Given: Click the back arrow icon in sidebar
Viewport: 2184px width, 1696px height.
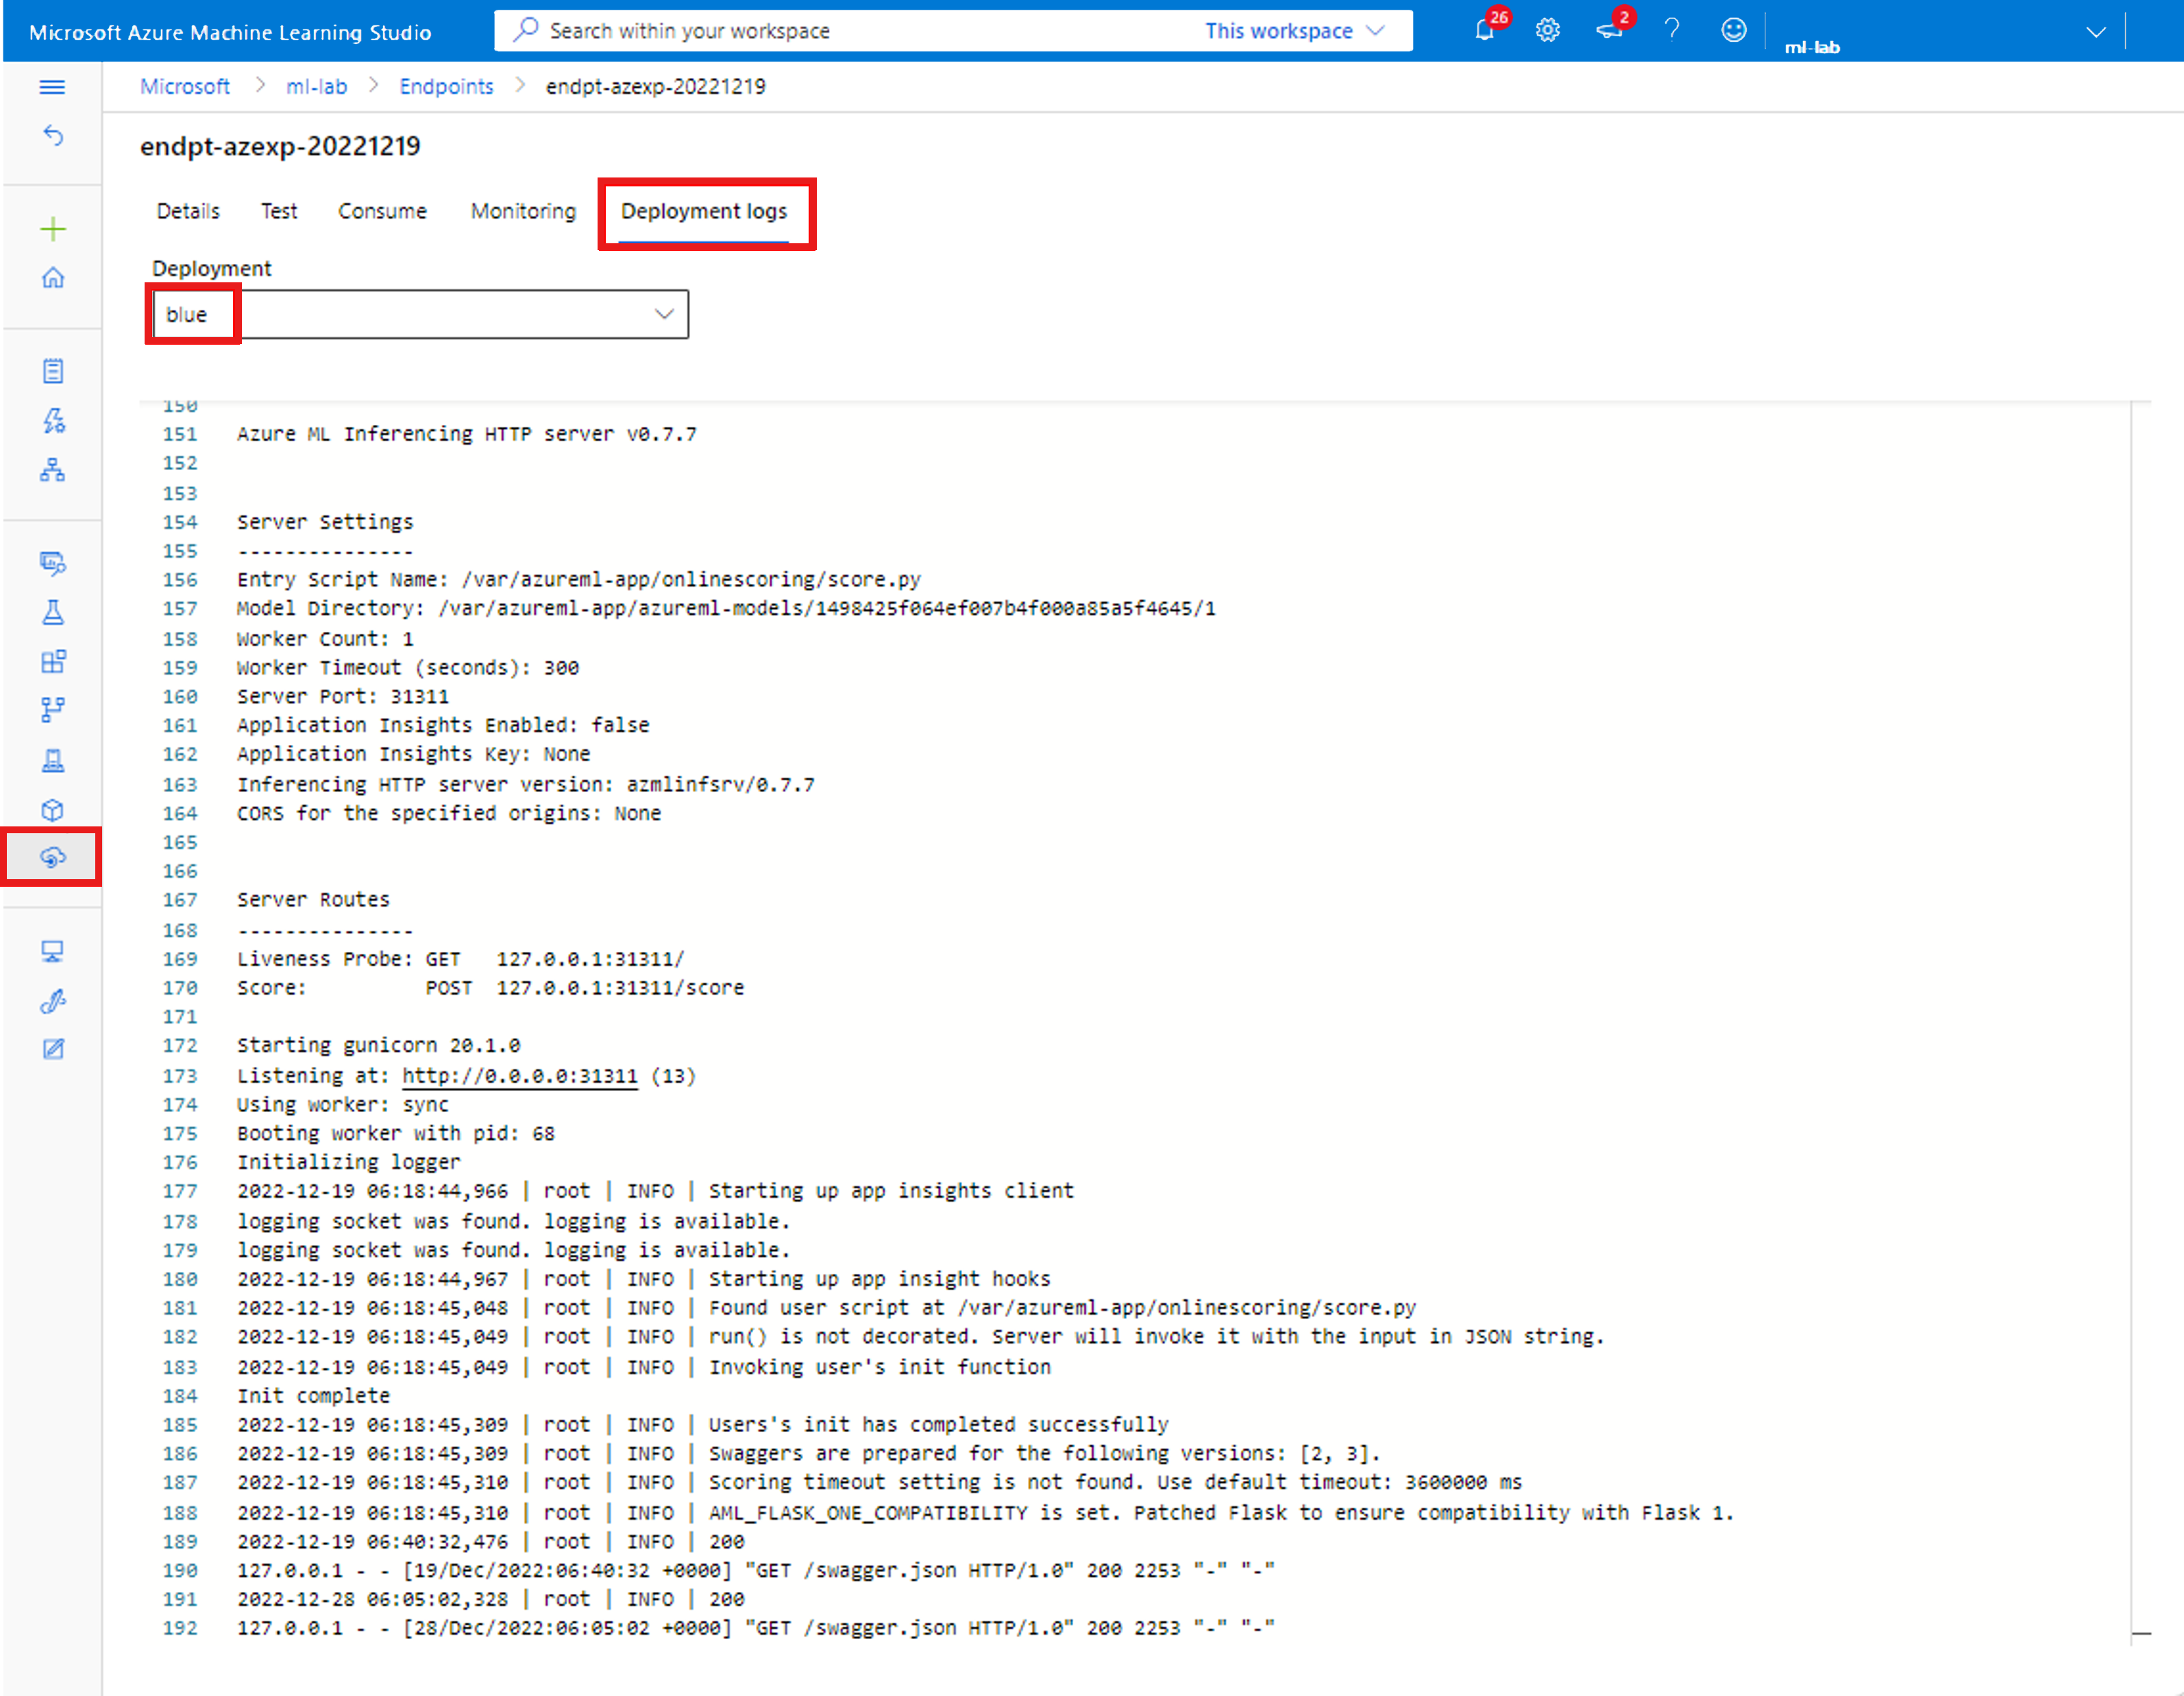Looking at the screenshot, I should (x=53, y=135).
